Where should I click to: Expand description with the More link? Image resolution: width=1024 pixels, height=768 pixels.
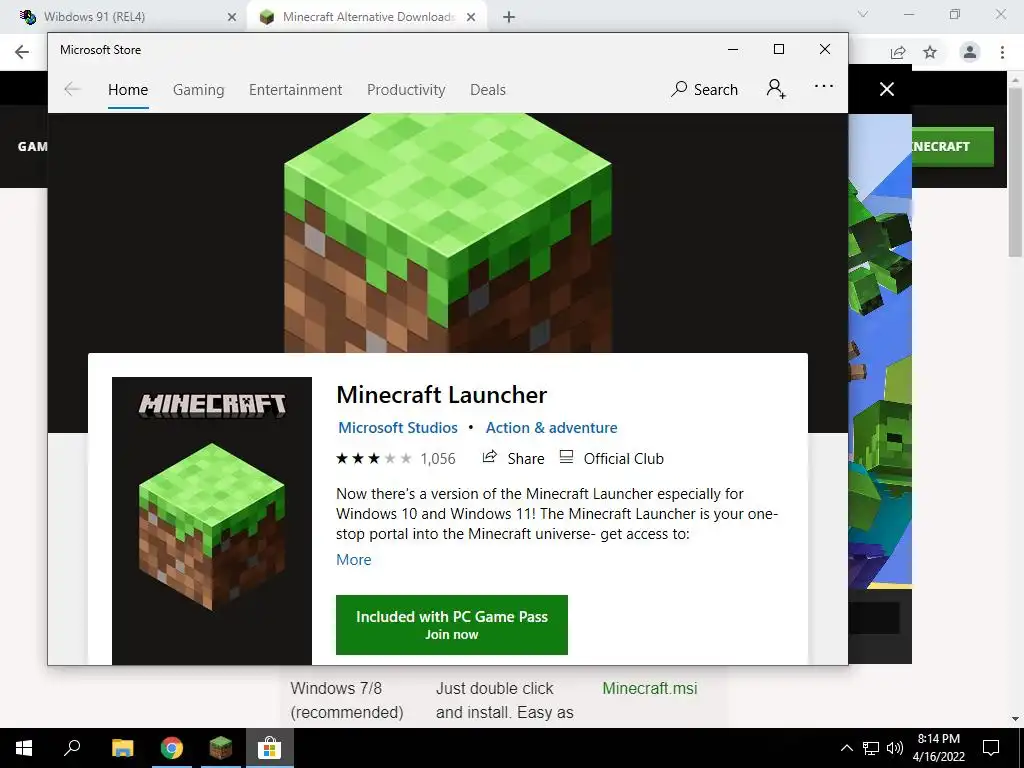pos(353,560)
